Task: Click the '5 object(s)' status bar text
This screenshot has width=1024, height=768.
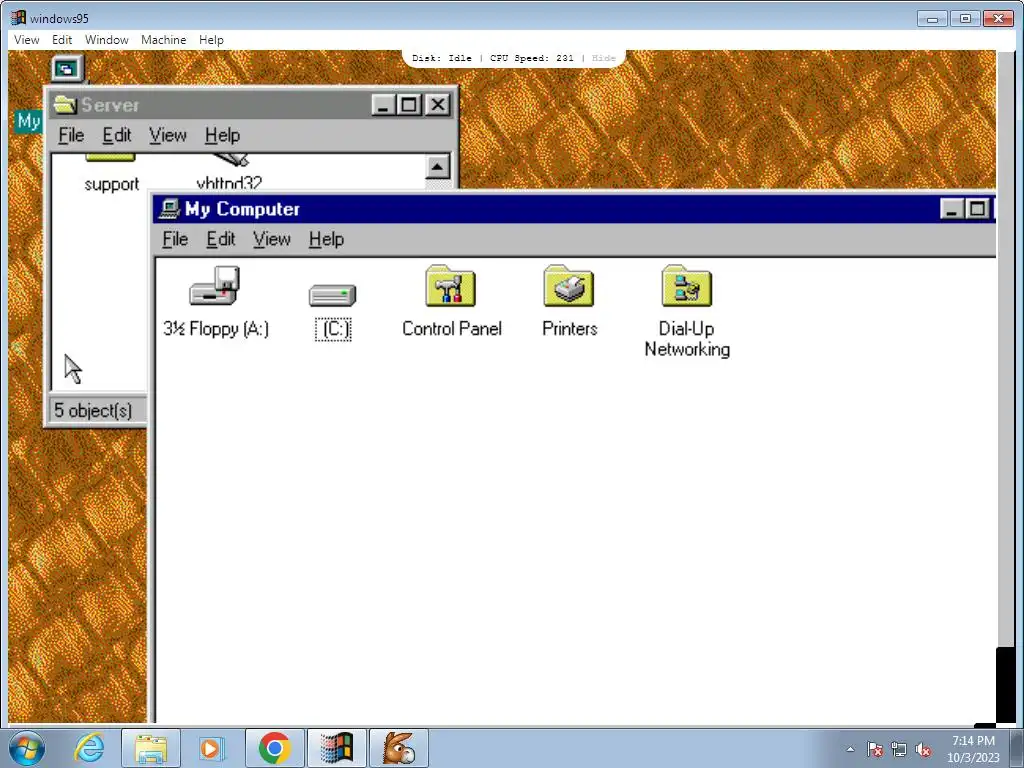Action: click(93, 411)
